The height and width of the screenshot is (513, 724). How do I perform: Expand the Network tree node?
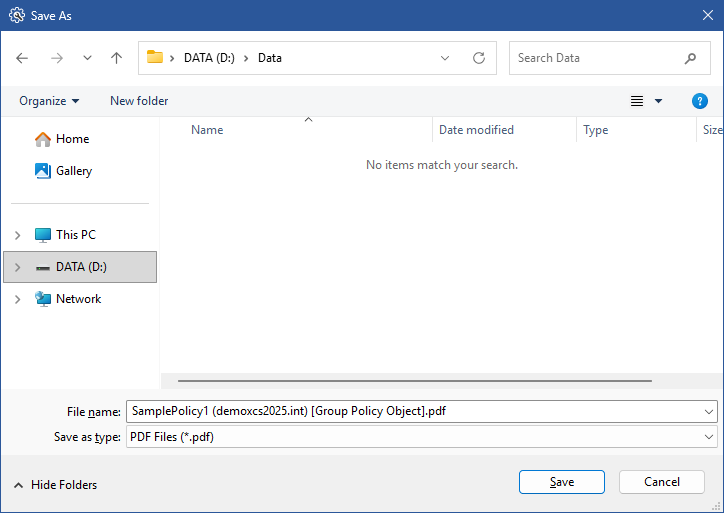tap(17, 299)
